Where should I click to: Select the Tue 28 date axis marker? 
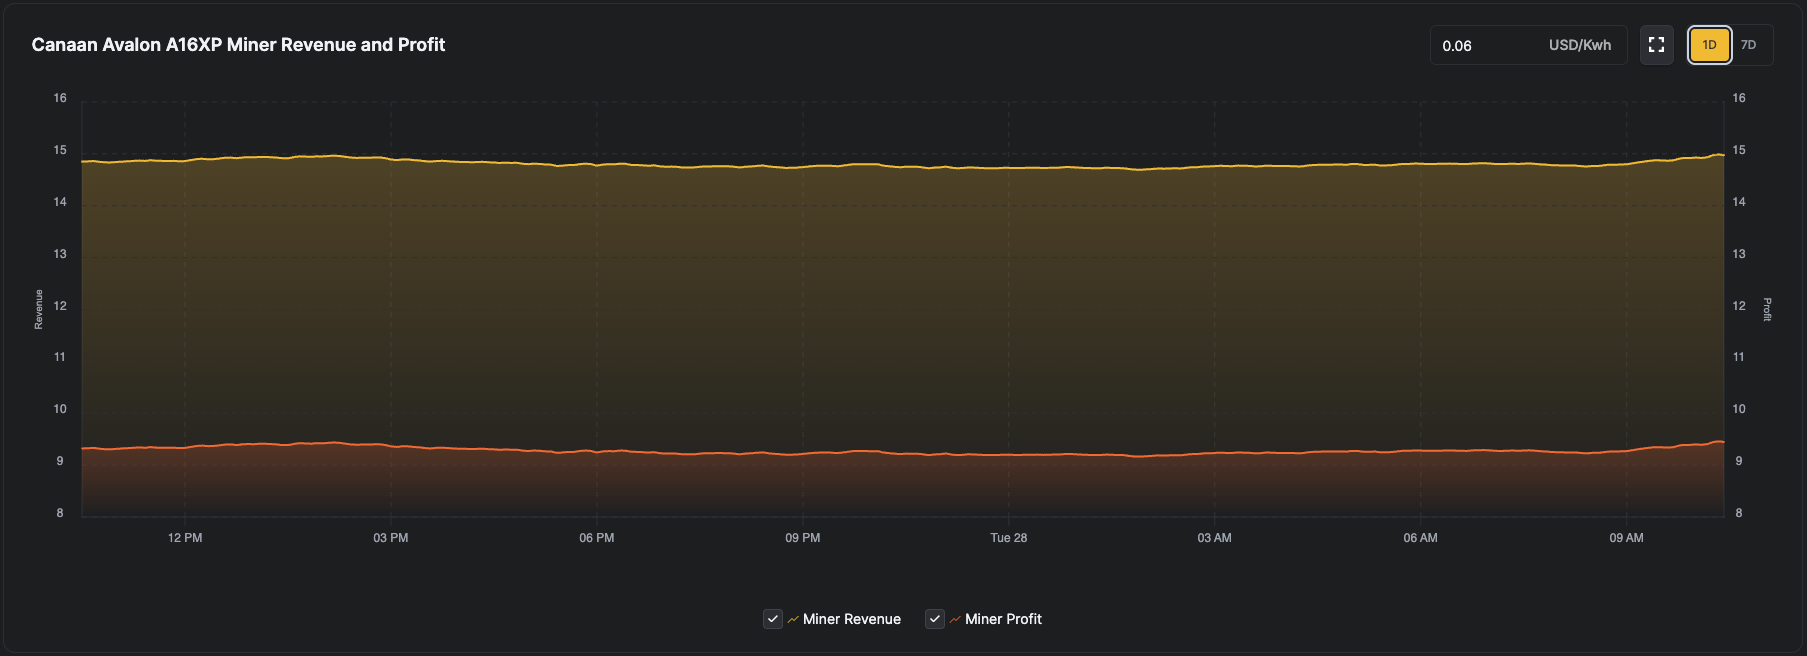point(1008,538)
